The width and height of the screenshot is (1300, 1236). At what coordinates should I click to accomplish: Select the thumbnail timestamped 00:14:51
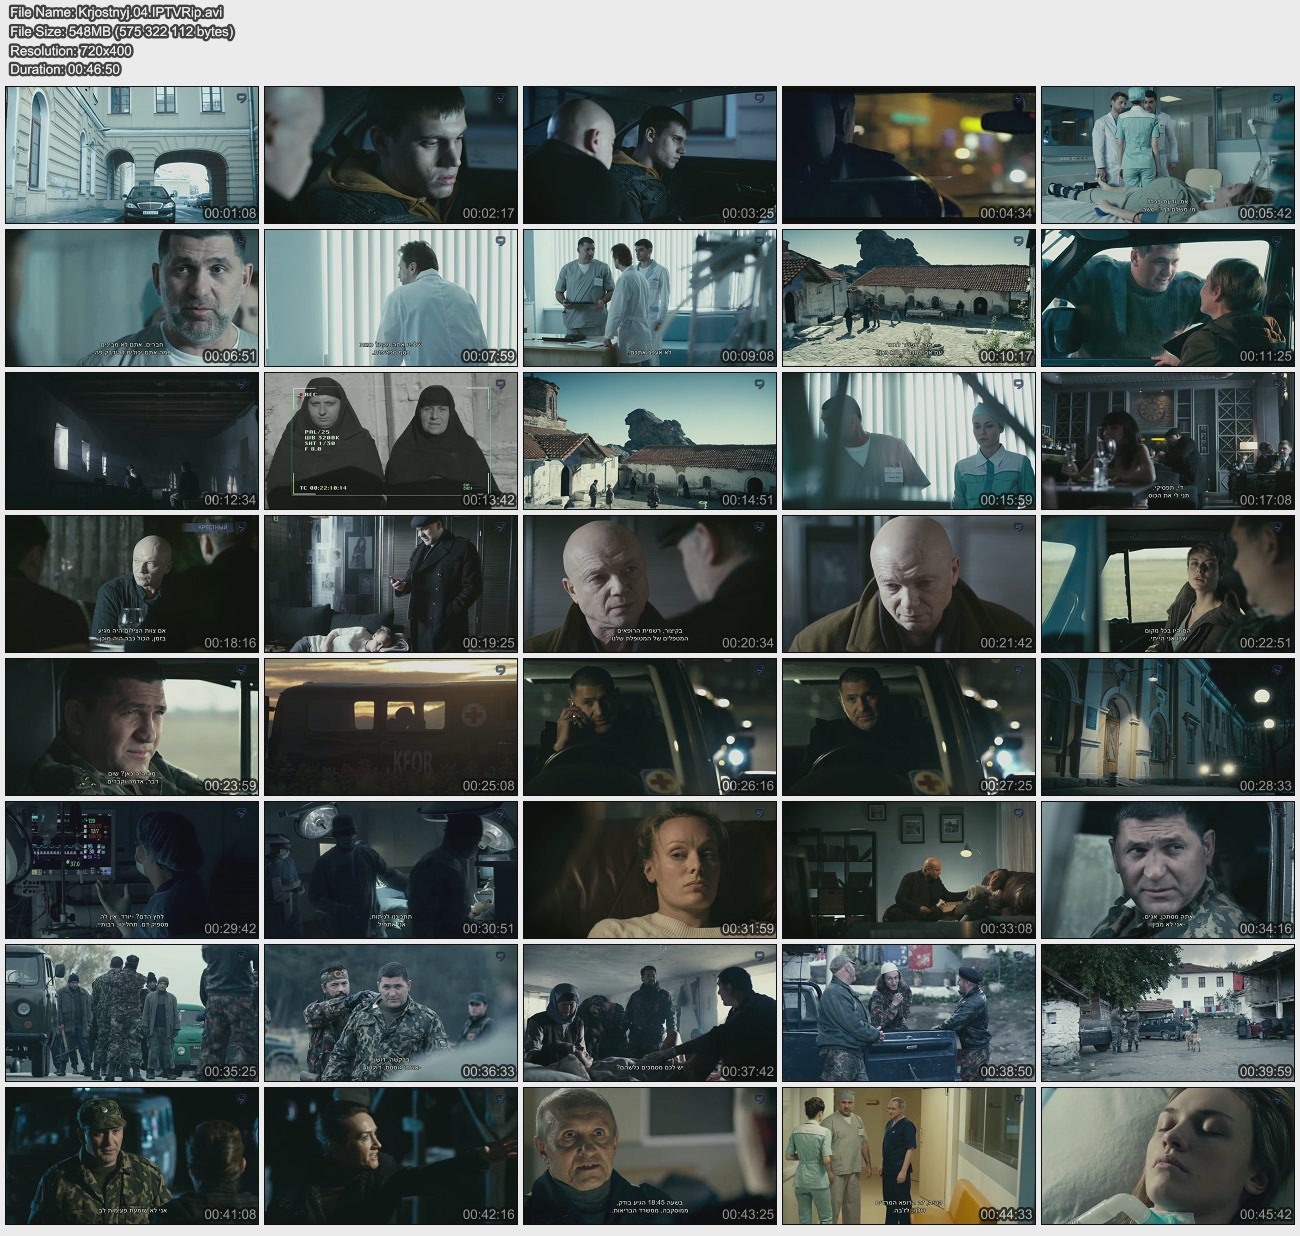[650, 441]
